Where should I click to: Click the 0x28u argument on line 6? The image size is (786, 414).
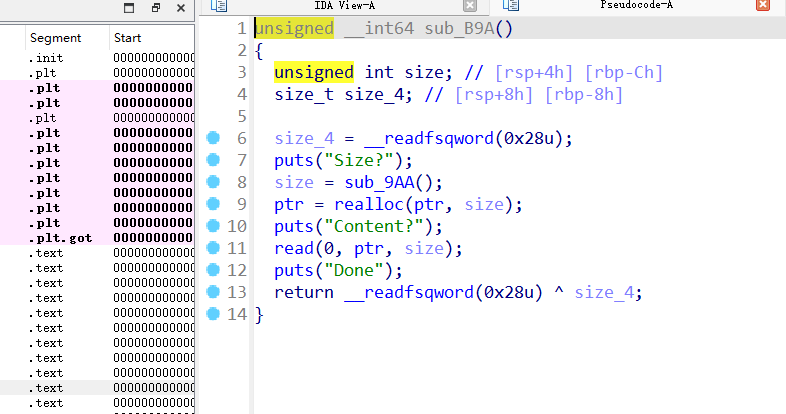pos(529,138)
